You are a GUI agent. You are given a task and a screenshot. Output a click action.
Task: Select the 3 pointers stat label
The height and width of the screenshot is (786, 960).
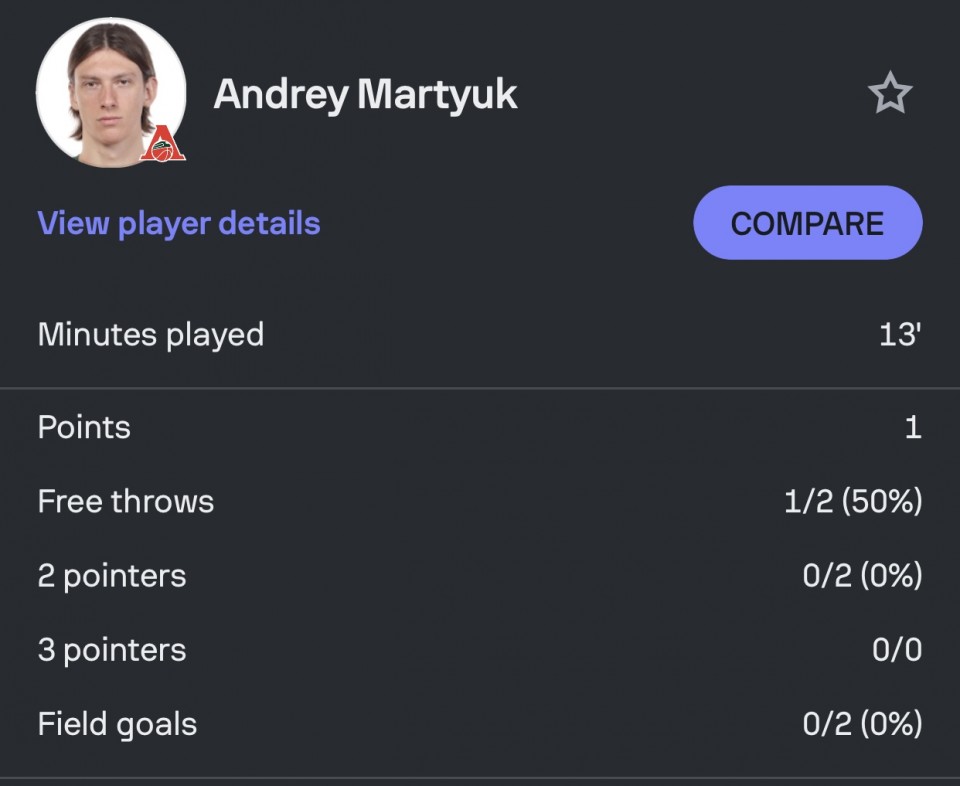pos(111,650)
